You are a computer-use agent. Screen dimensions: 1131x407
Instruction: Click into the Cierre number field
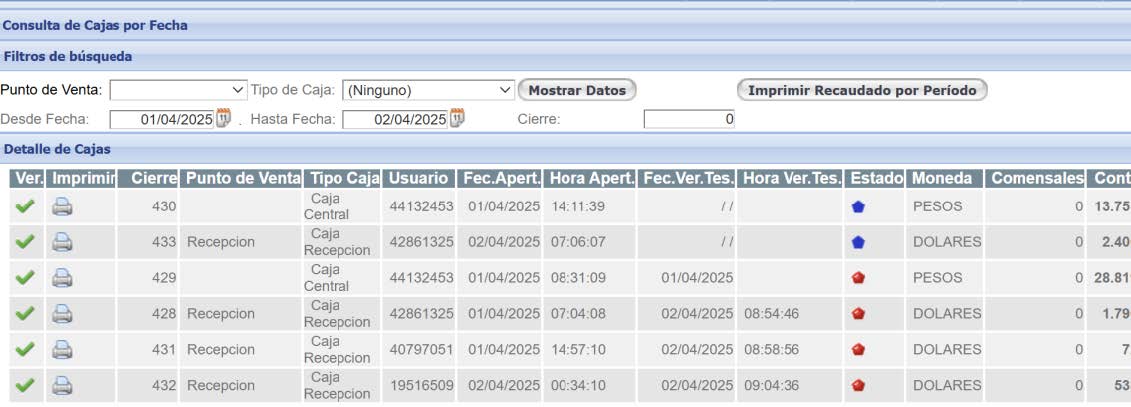coord(689,119)
